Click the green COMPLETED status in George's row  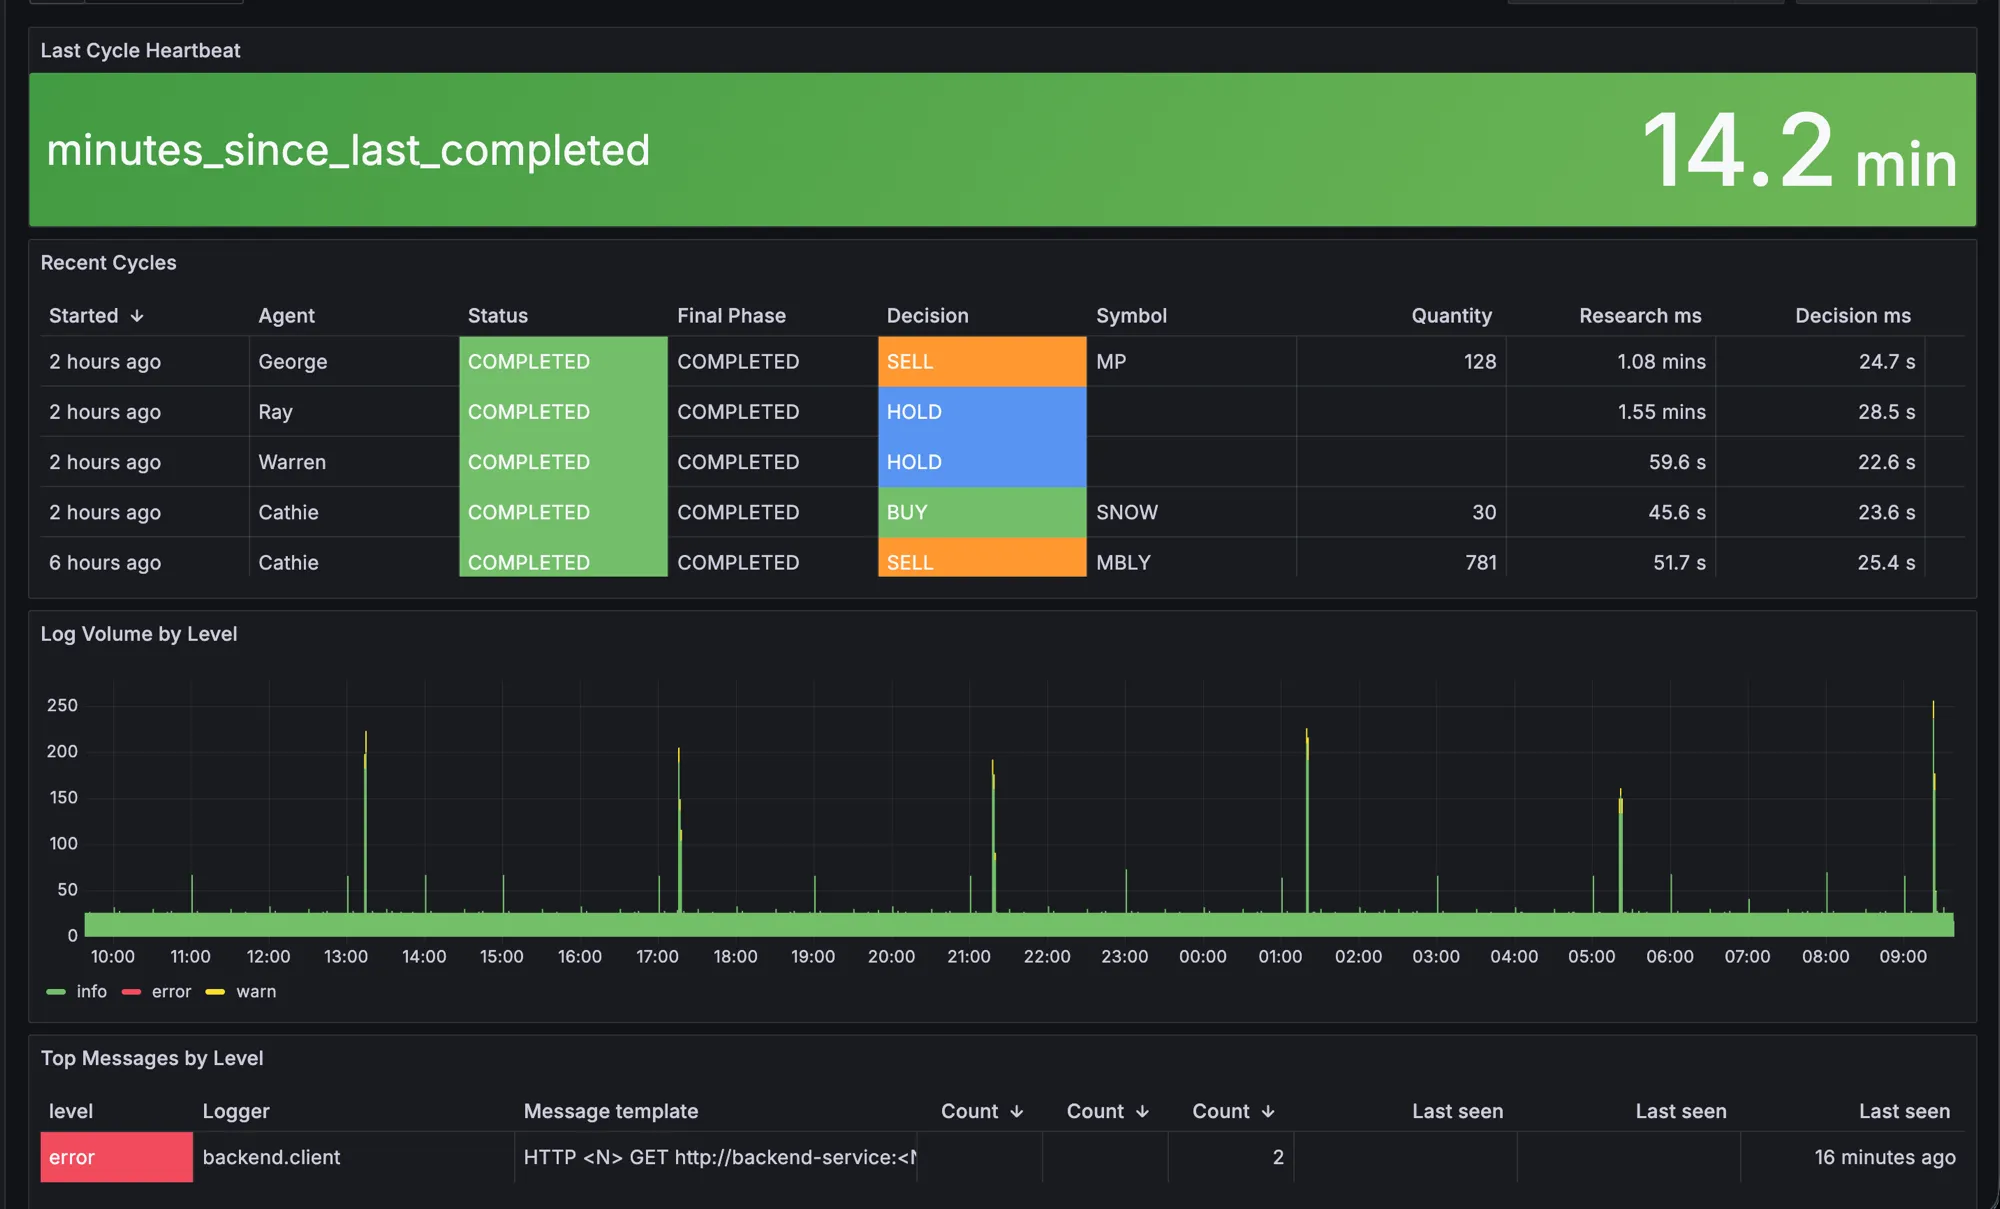pyautogui.click(x=563, y=362)
